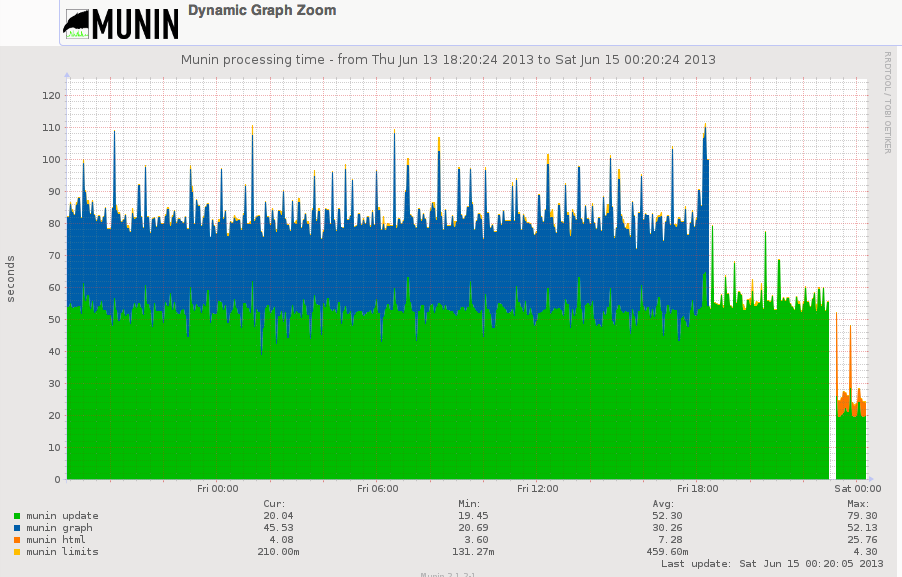Click the Sat 00:00 time axis label
Image resolution: width=902 pixels, height=577 pixels.
click(857, 489)
